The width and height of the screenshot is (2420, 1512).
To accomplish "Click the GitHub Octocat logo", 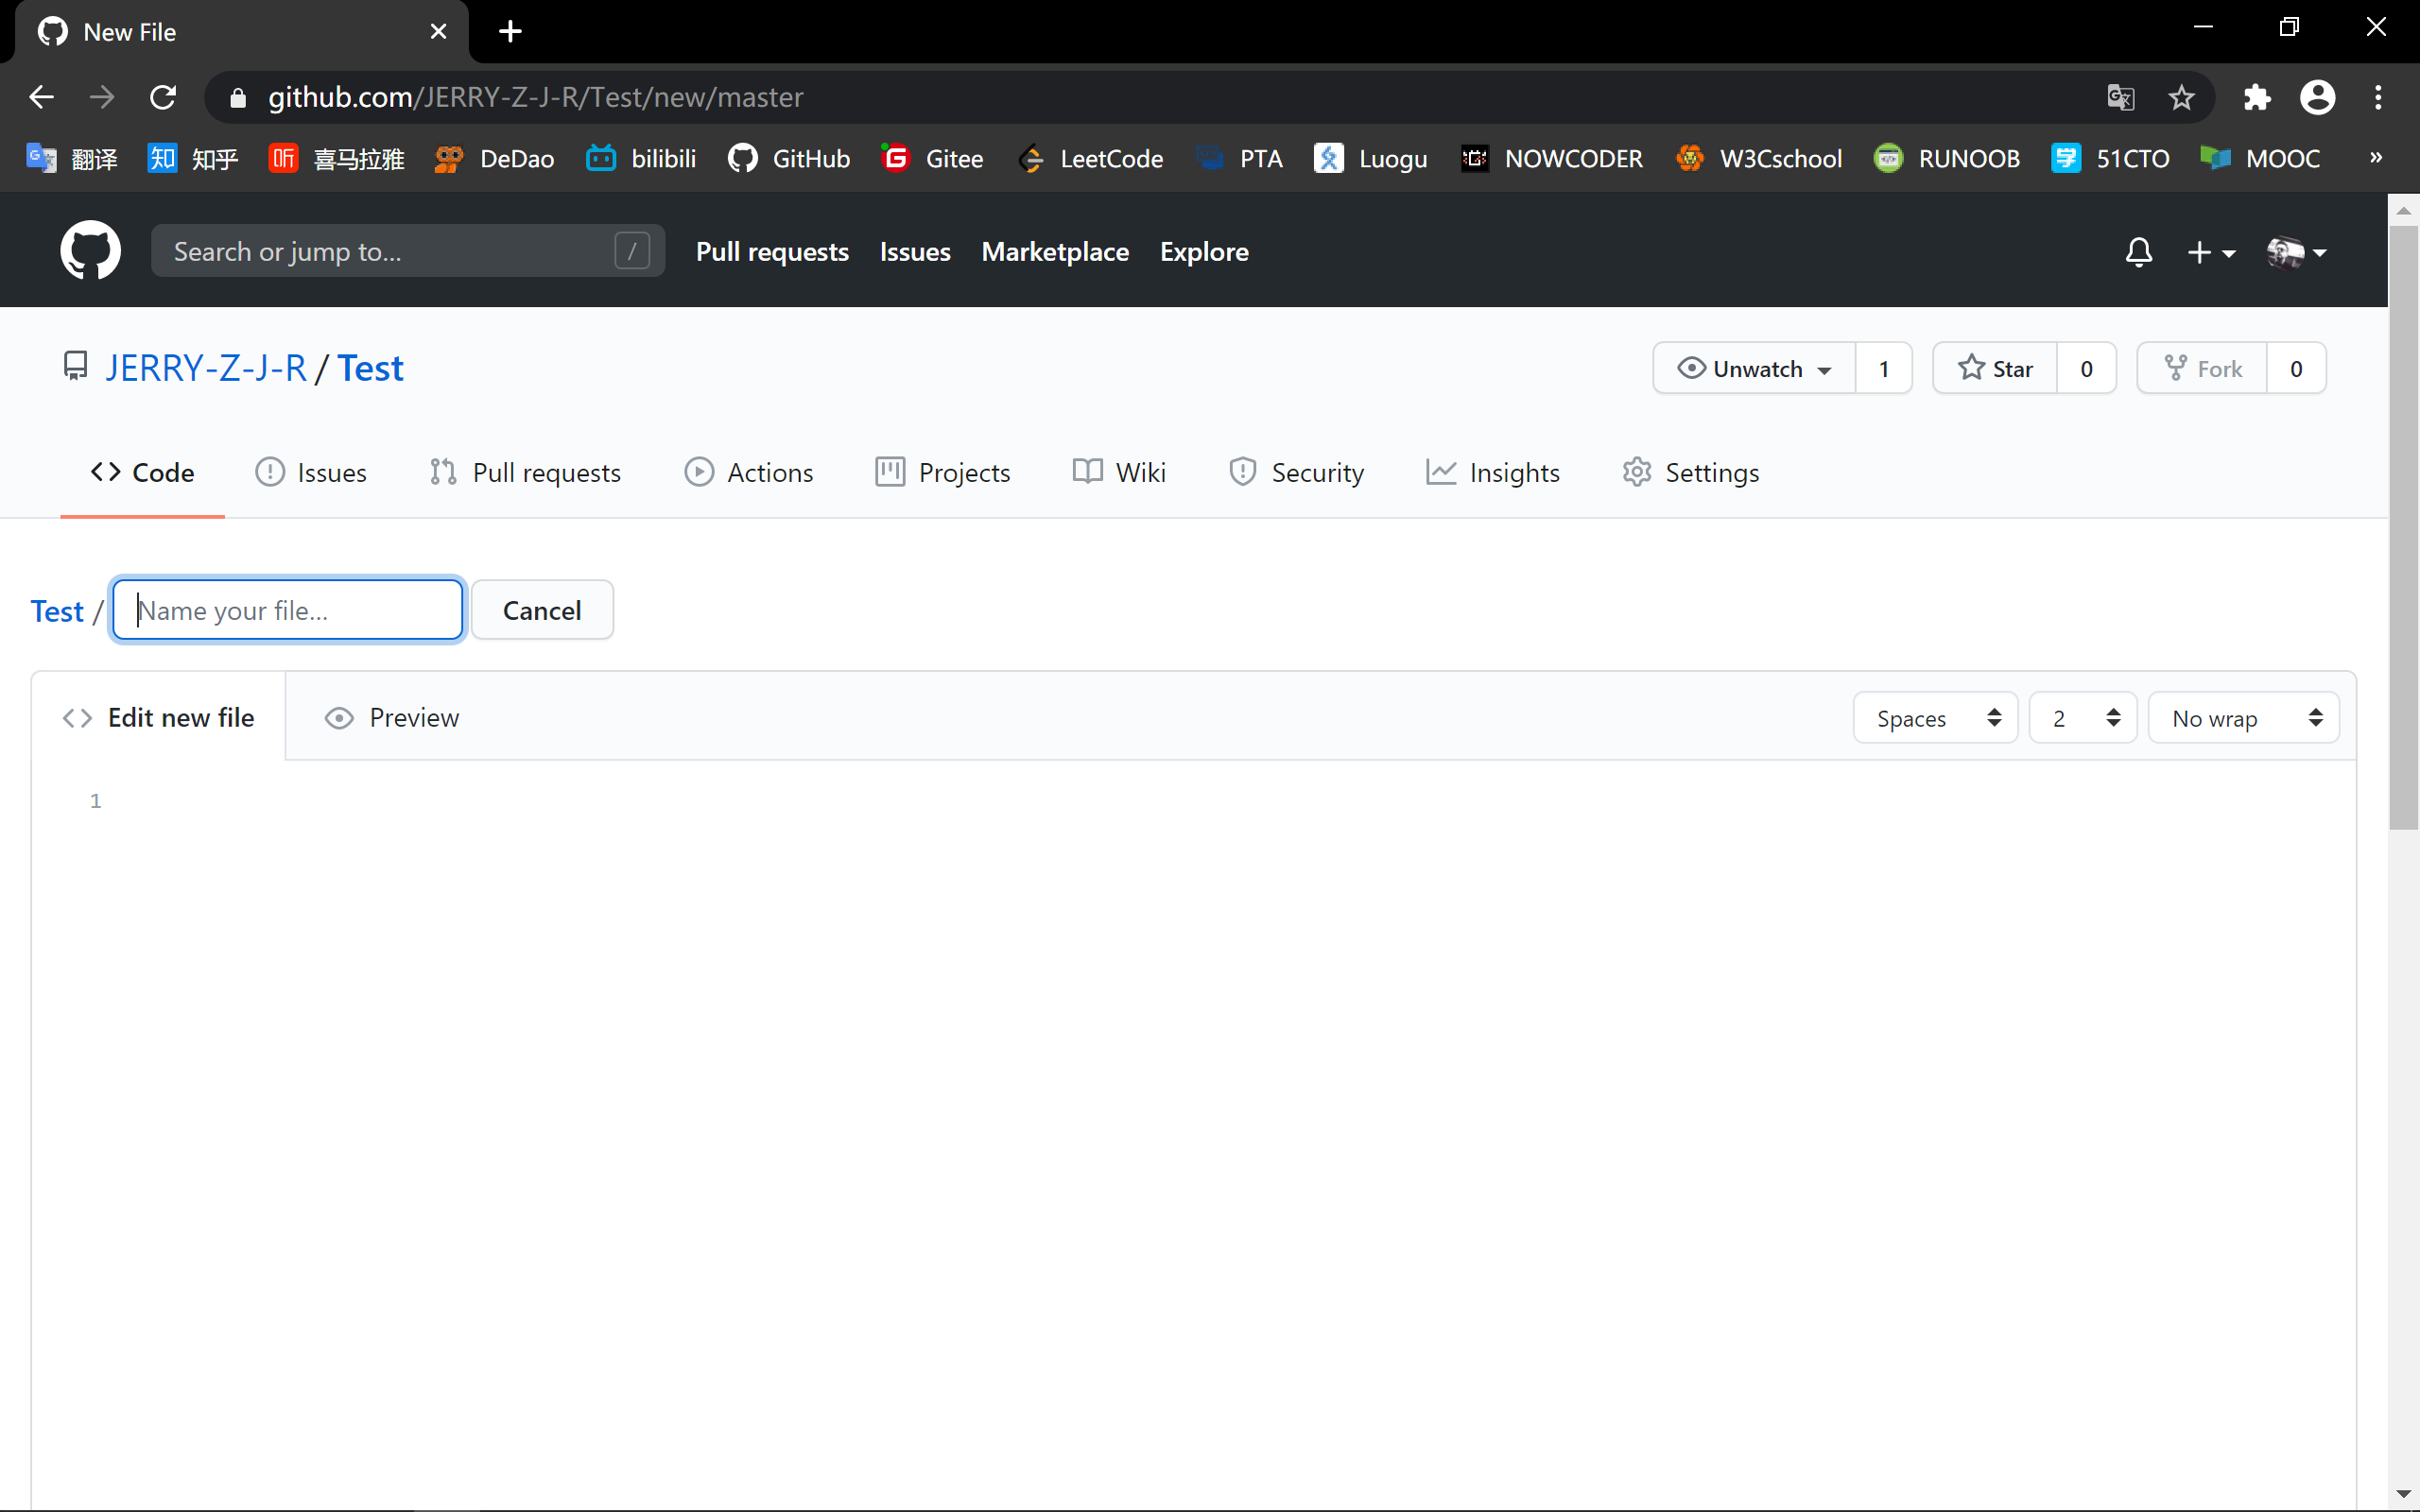I will click(90, 251).
